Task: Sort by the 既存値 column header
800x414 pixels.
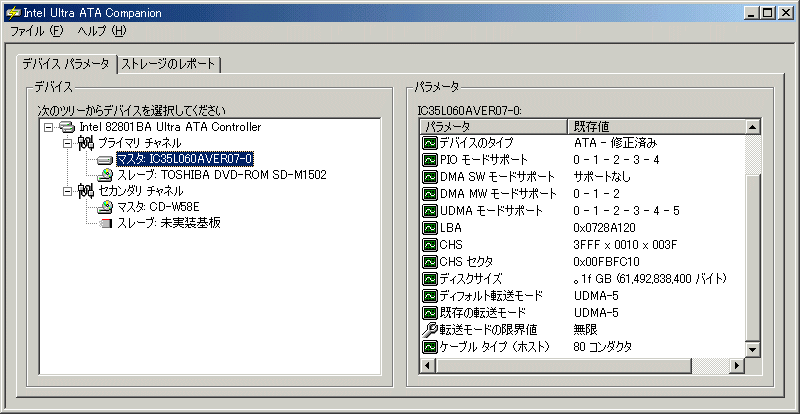Action: 656,126
